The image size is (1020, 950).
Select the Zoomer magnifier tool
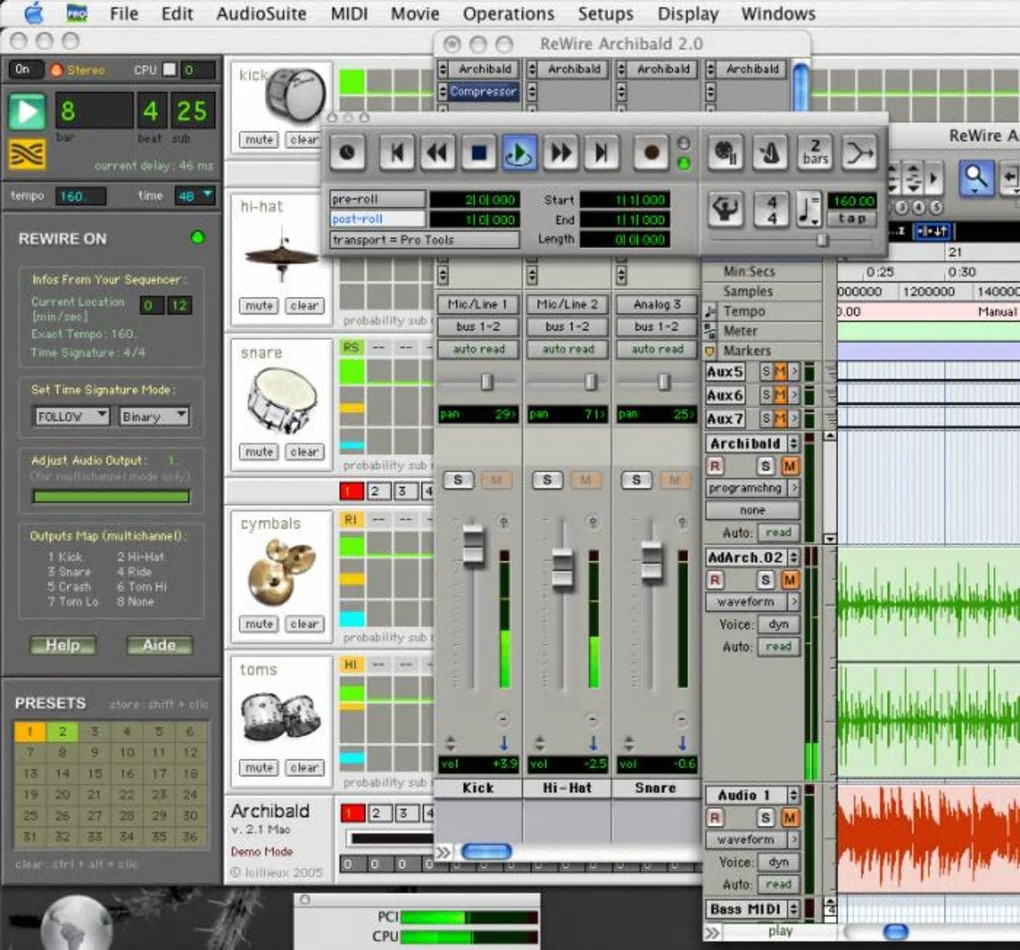(976, 178)
